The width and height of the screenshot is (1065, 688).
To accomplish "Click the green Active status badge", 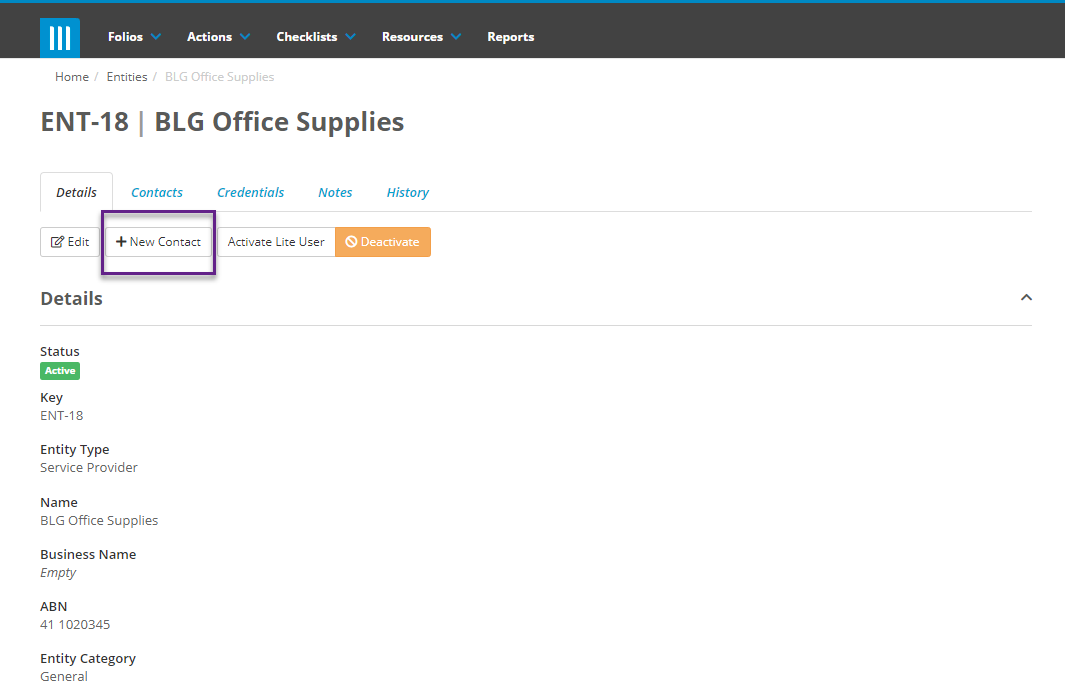I will 59,370.
